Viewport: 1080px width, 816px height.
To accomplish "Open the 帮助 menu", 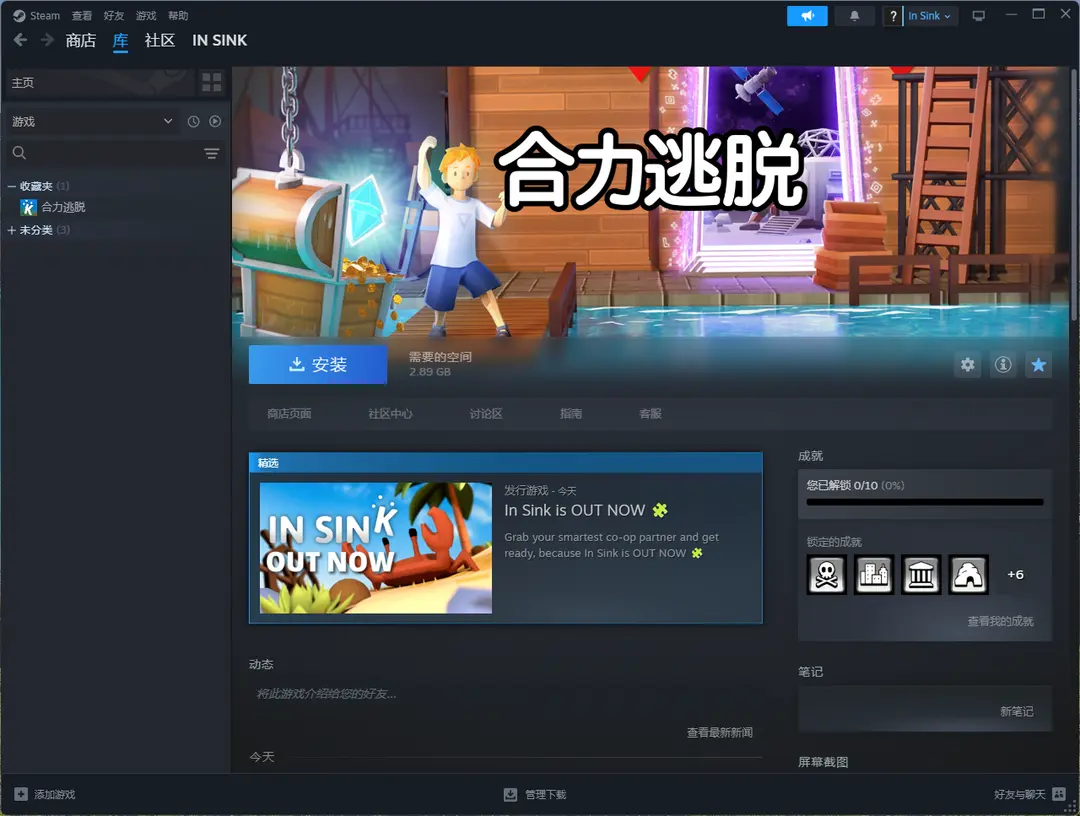I will click(x=178, y=15).
